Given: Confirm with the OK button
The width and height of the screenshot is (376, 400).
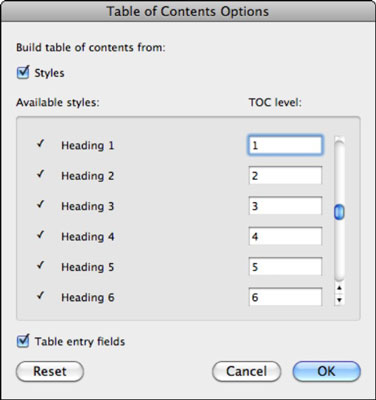Looking at the screenshot, I should coord(327,371).
